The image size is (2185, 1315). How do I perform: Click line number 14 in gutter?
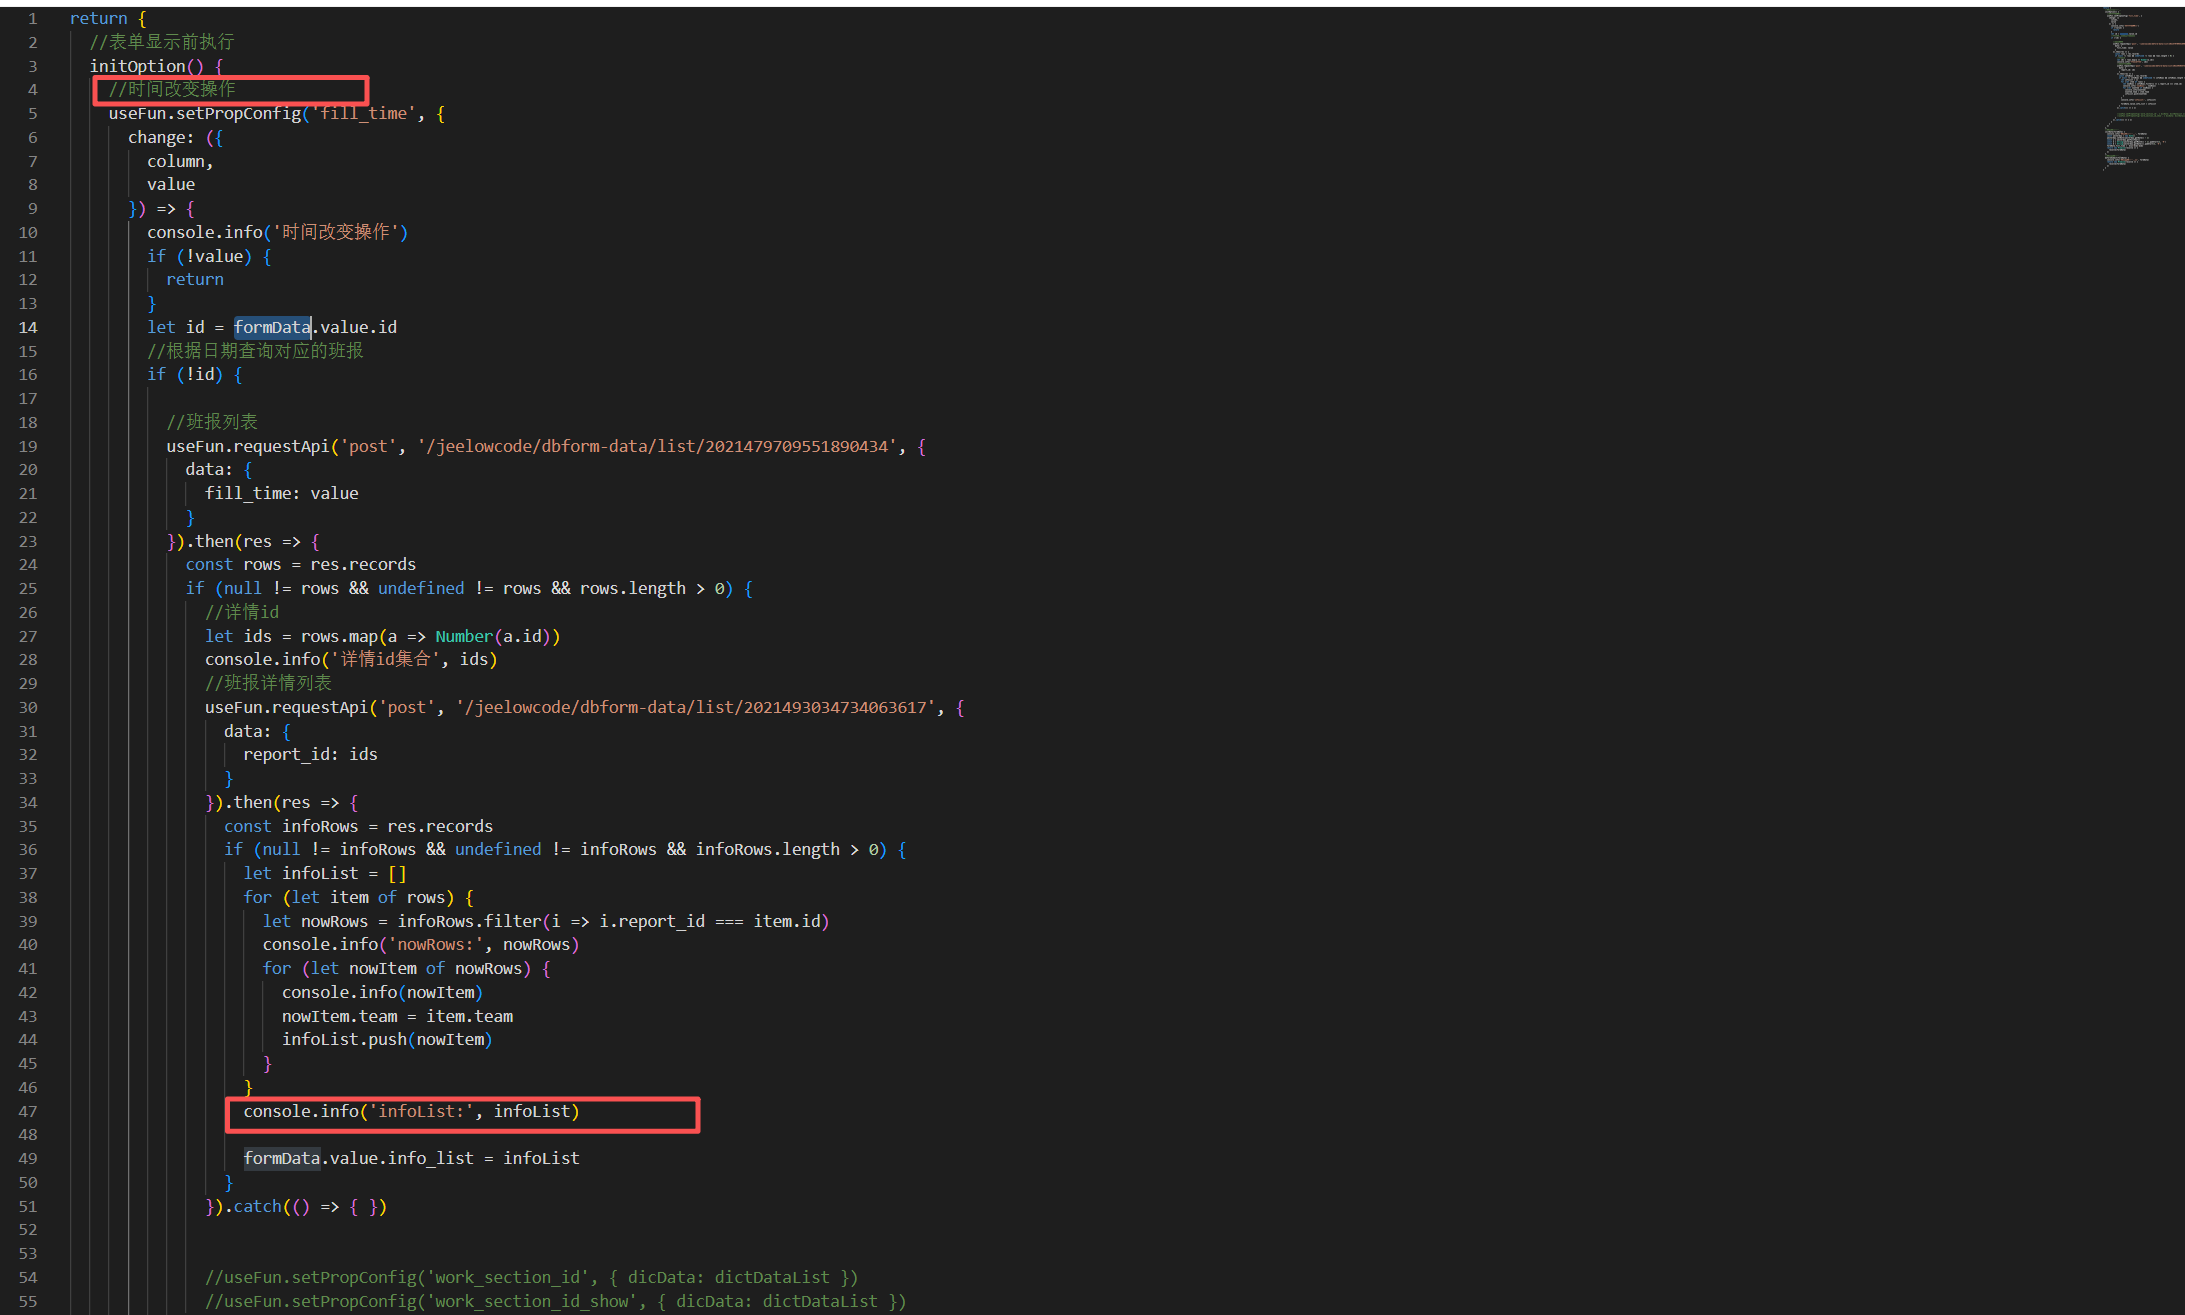(28, 327)
